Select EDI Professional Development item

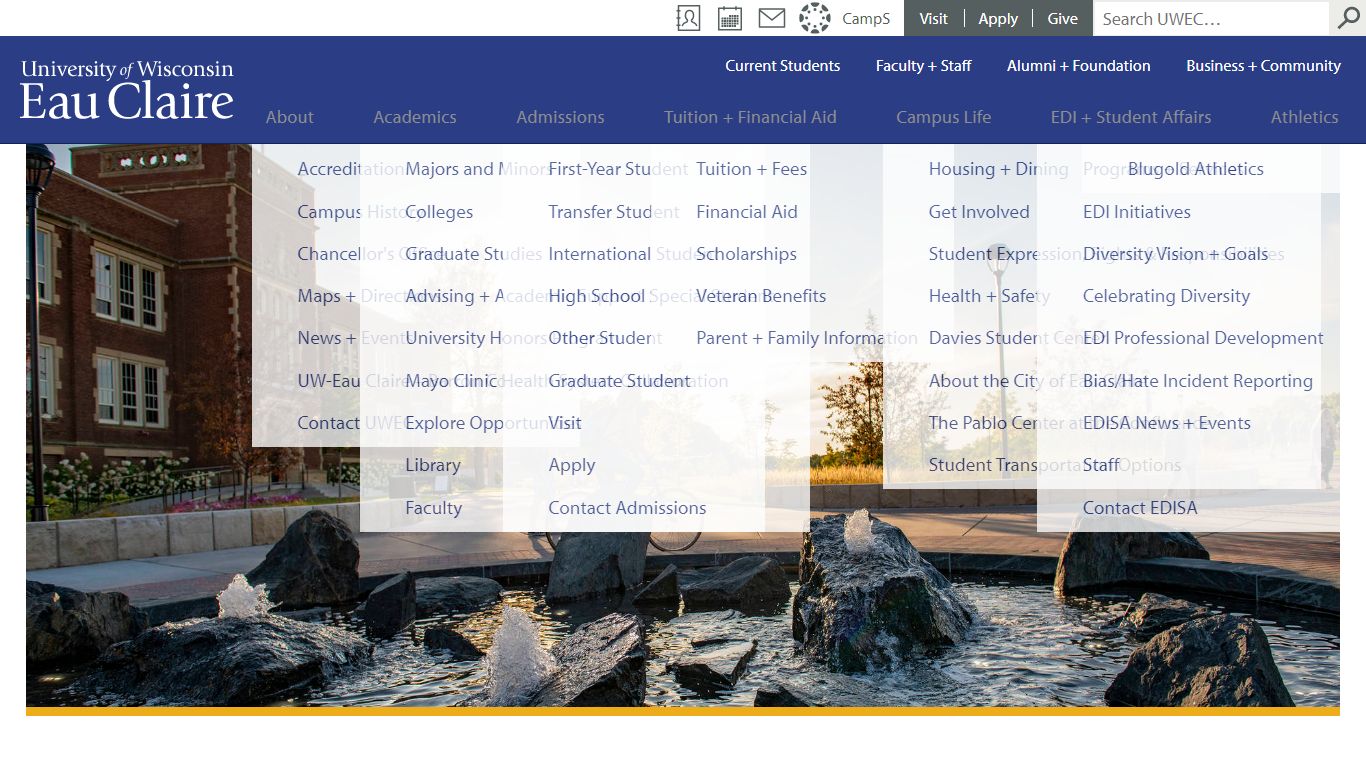1203,338
